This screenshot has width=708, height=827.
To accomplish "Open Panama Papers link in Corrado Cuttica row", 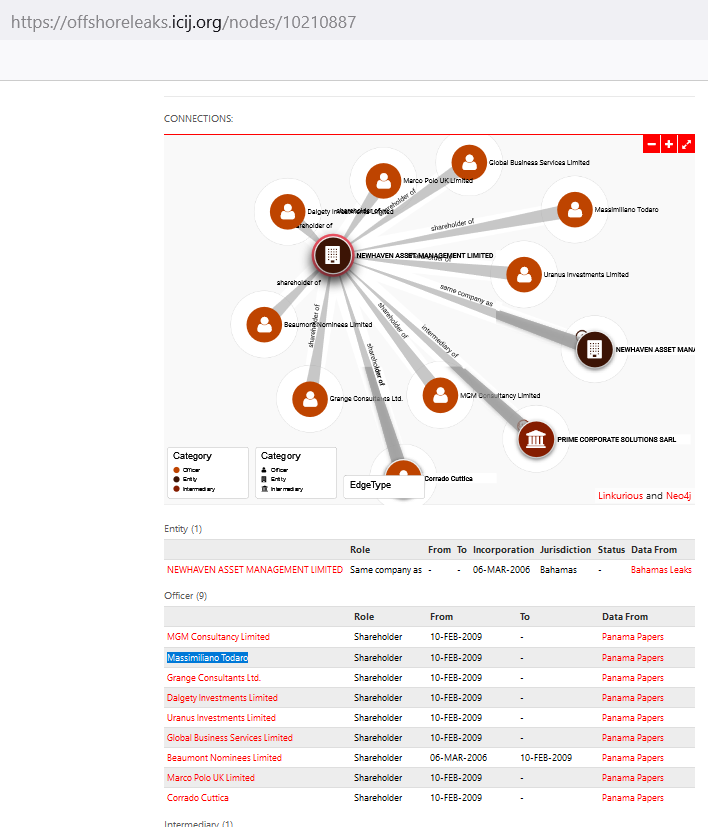I will pyautogui.click(x=633, y=798).
